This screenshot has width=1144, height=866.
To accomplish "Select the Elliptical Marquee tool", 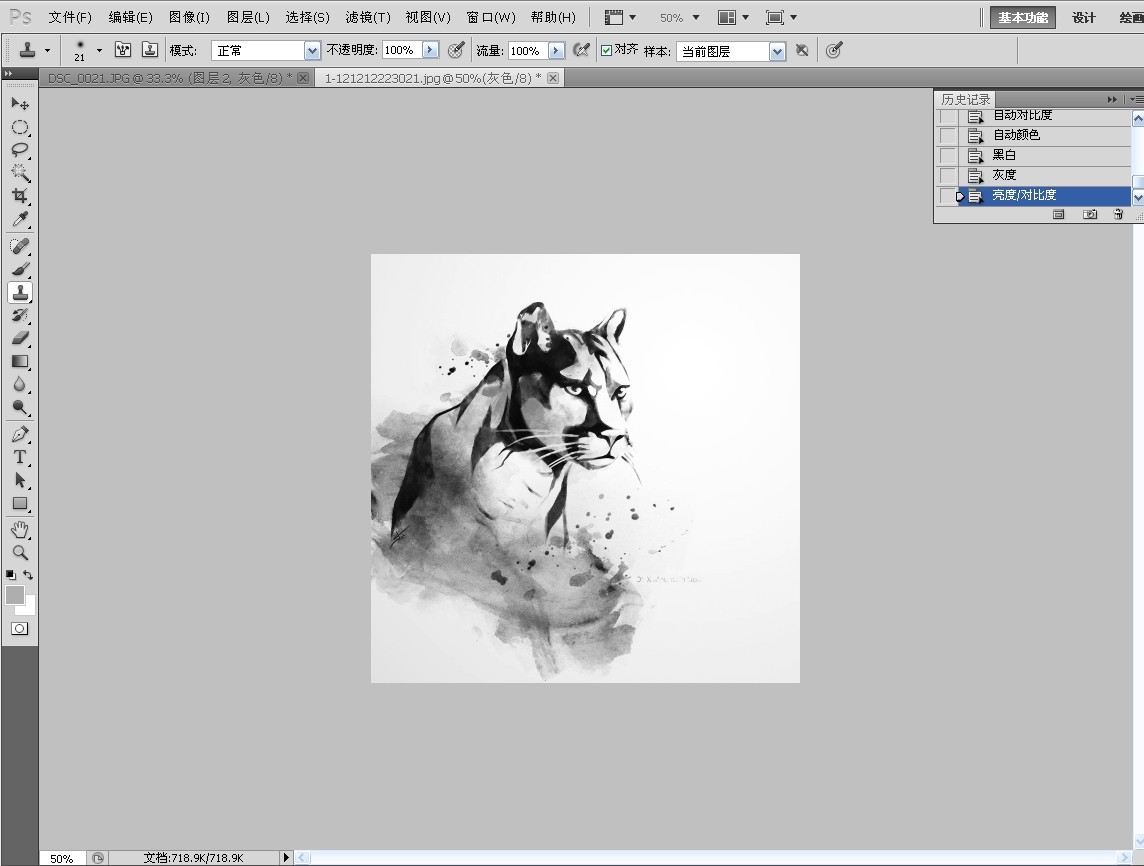I will tap(20, 127).
